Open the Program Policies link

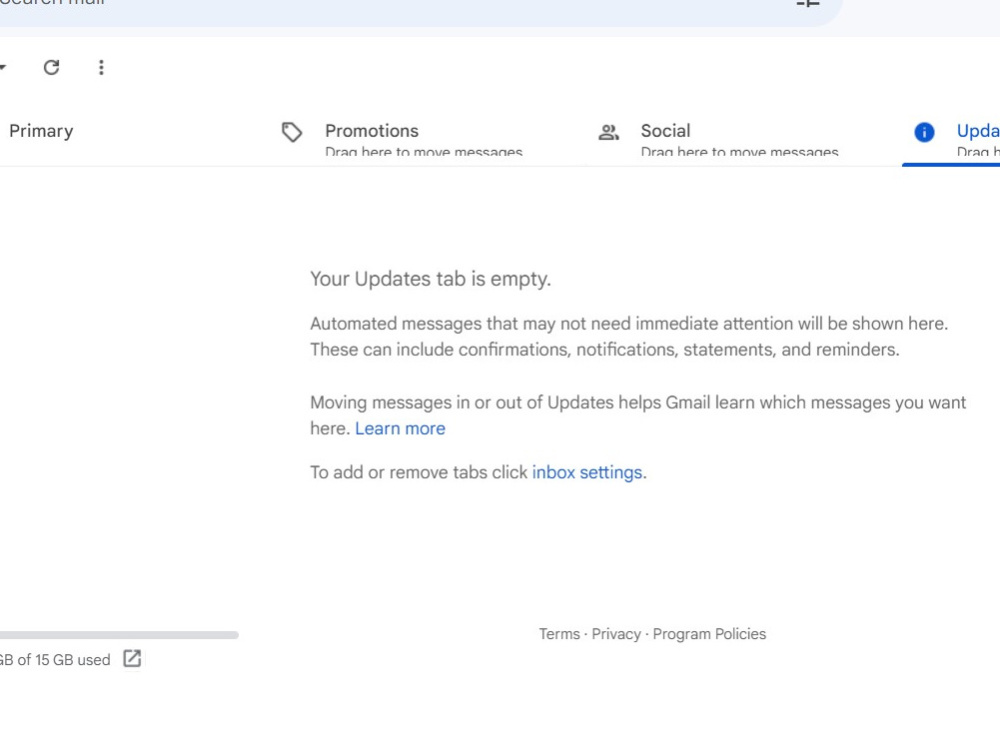pos(709,634)
